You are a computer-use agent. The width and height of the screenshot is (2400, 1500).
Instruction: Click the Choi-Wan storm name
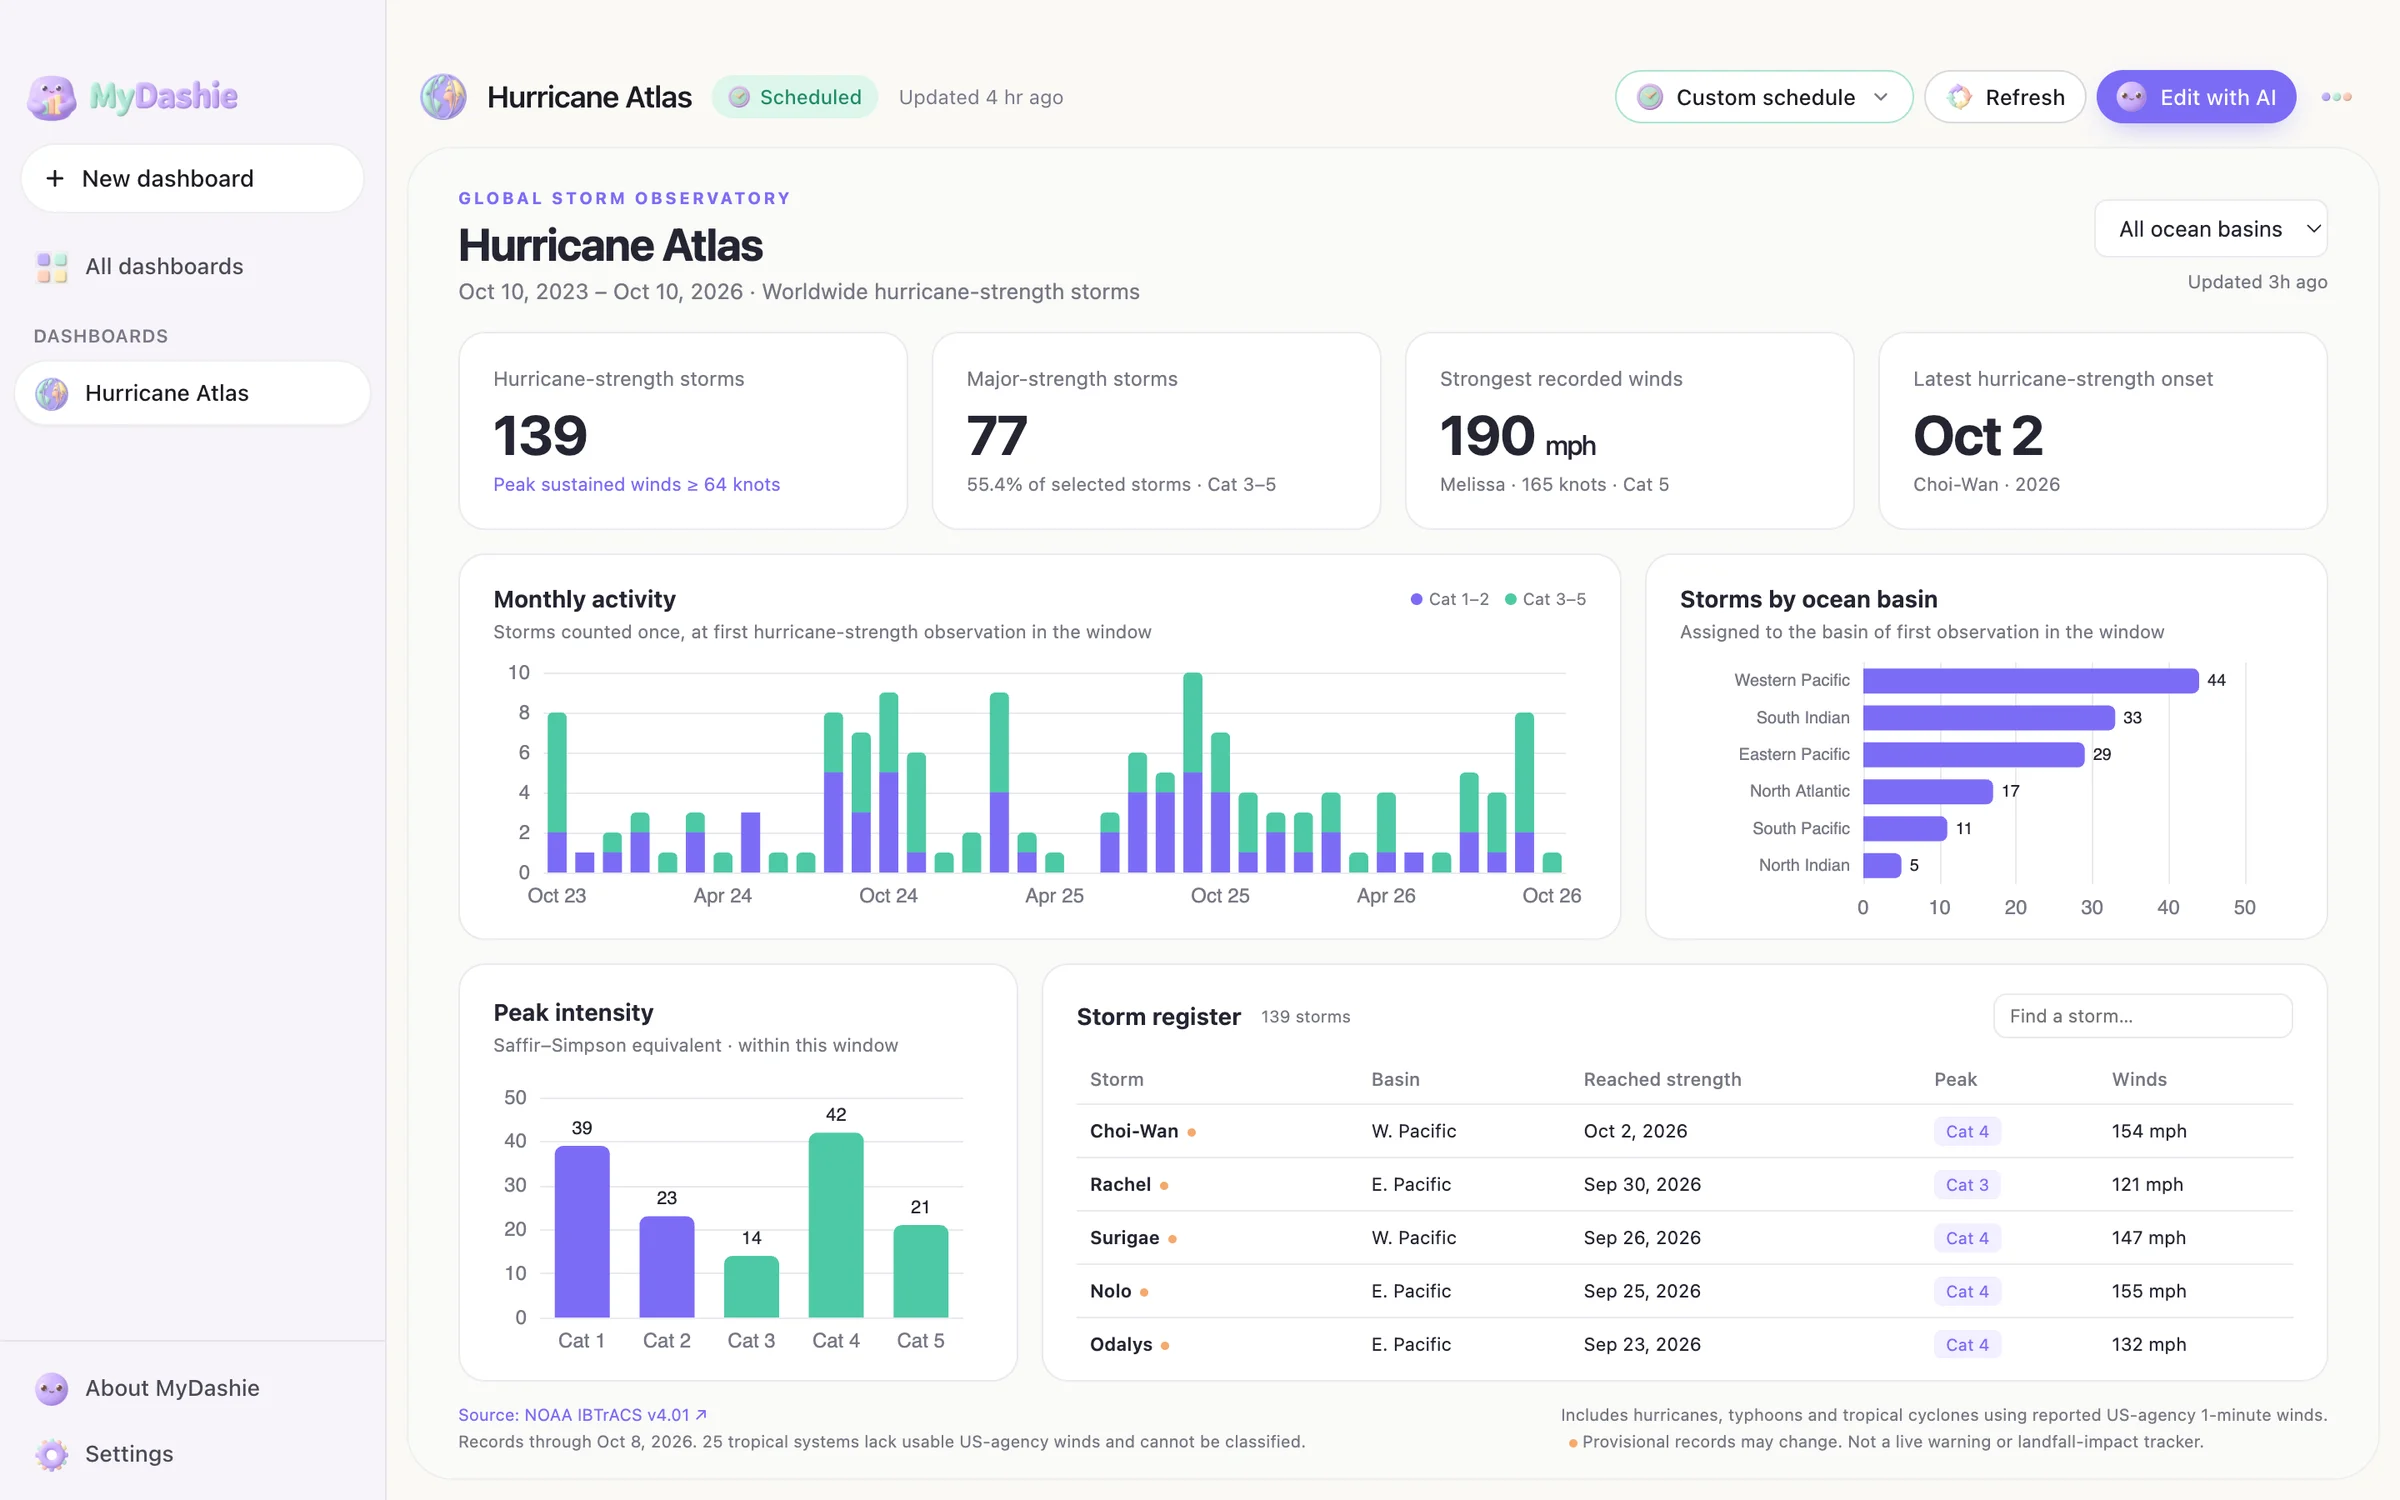coord(1134,1131)
